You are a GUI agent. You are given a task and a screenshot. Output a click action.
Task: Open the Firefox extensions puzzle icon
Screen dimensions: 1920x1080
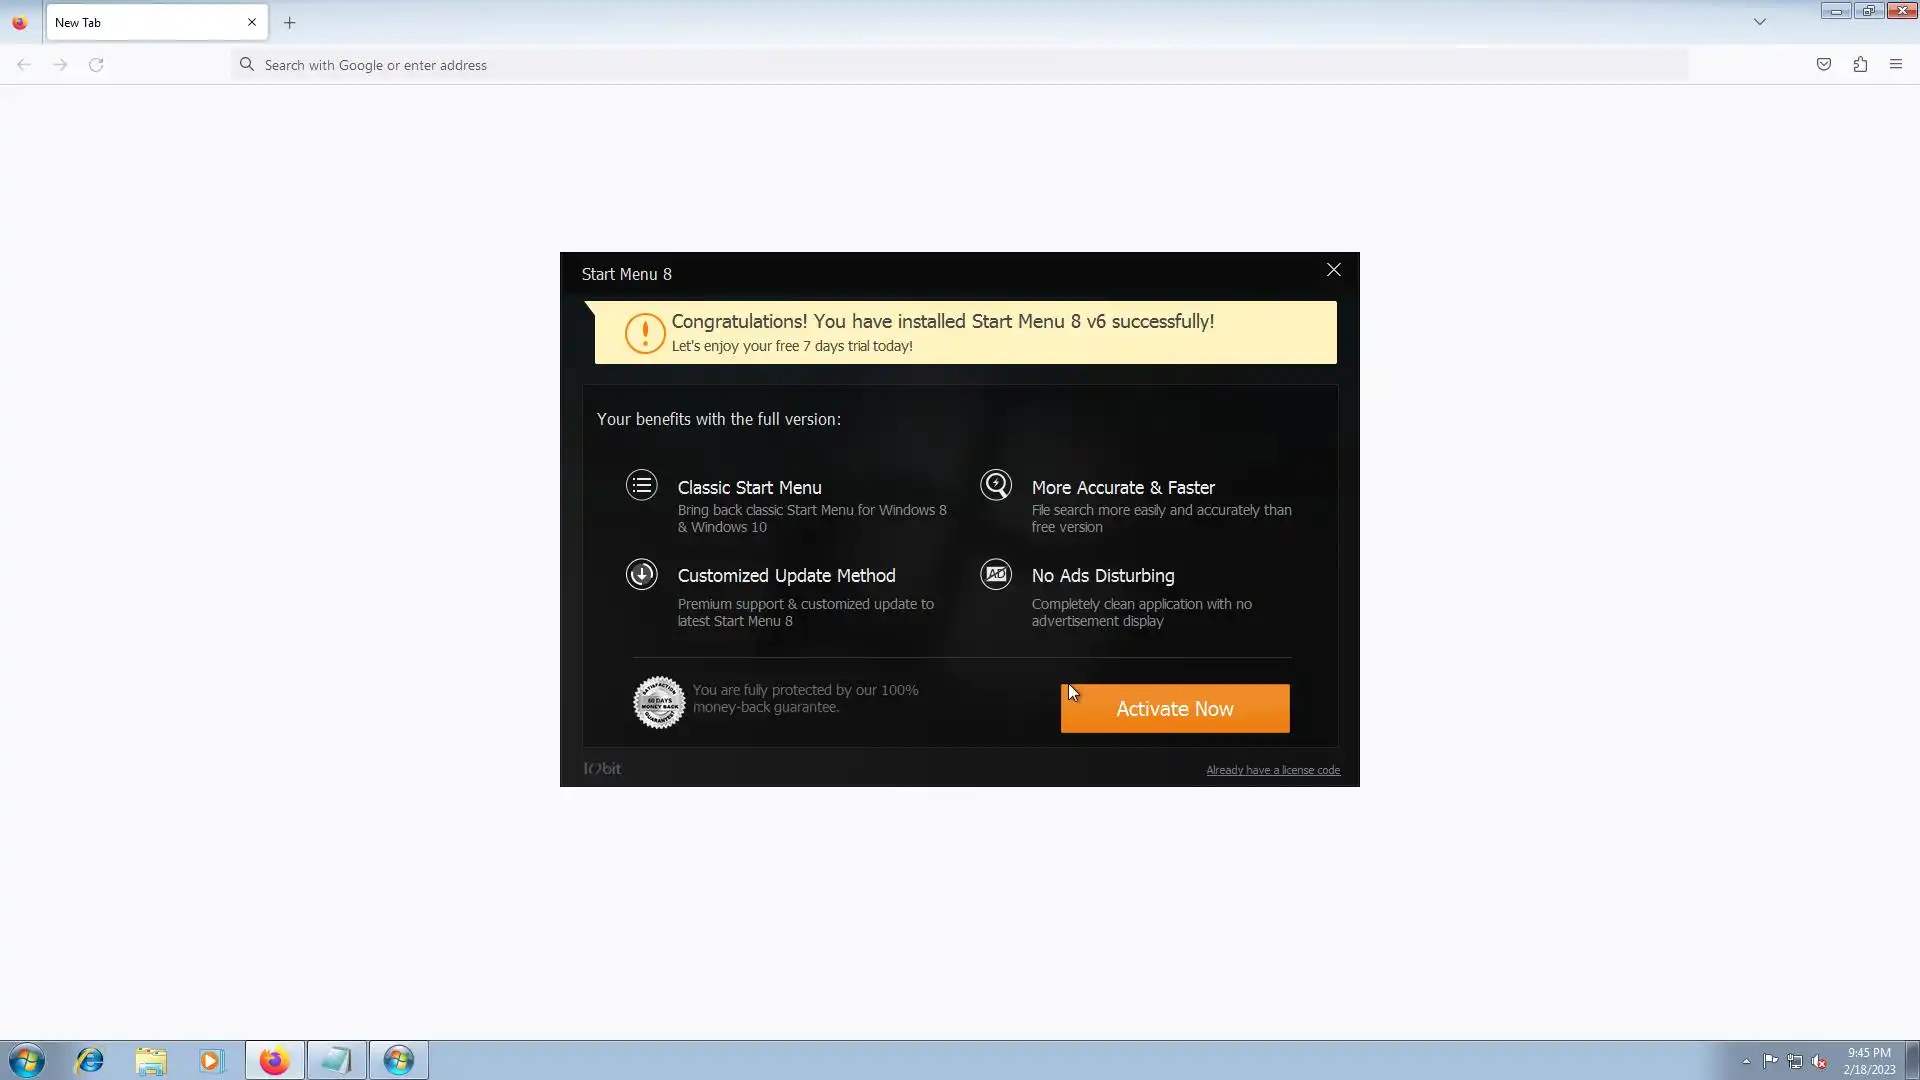coord(1860,65)
